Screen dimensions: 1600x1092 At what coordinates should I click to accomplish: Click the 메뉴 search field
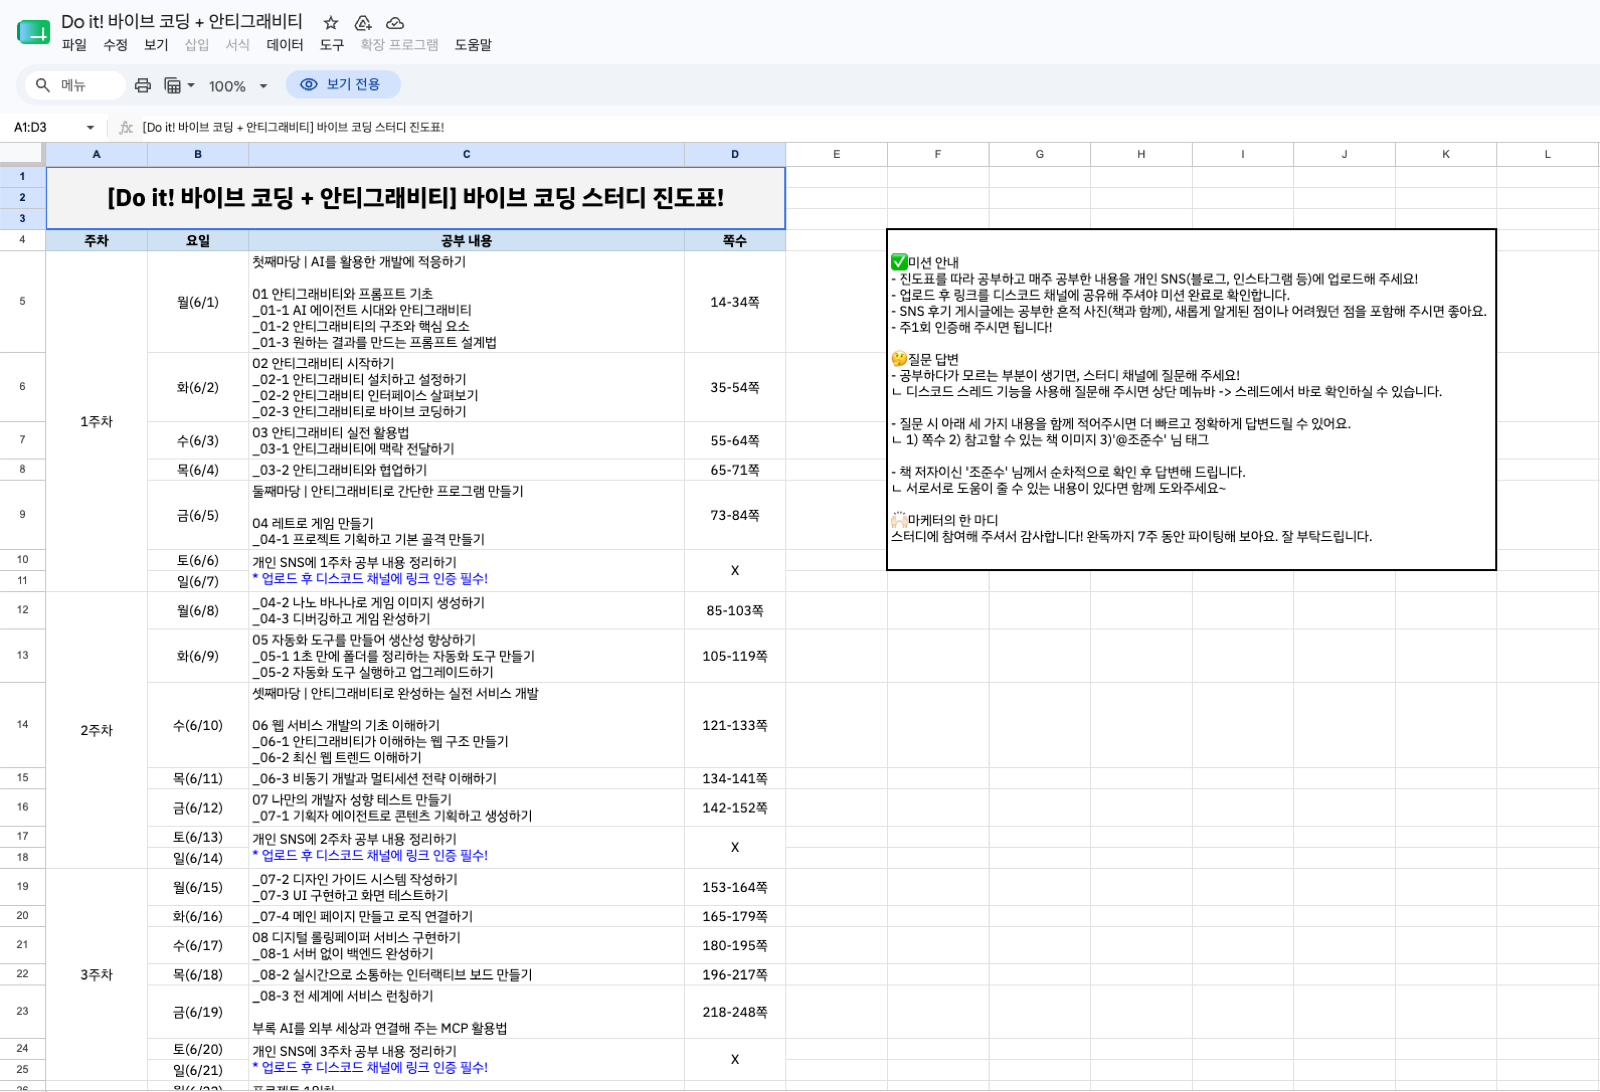click(x=75, y=85)
